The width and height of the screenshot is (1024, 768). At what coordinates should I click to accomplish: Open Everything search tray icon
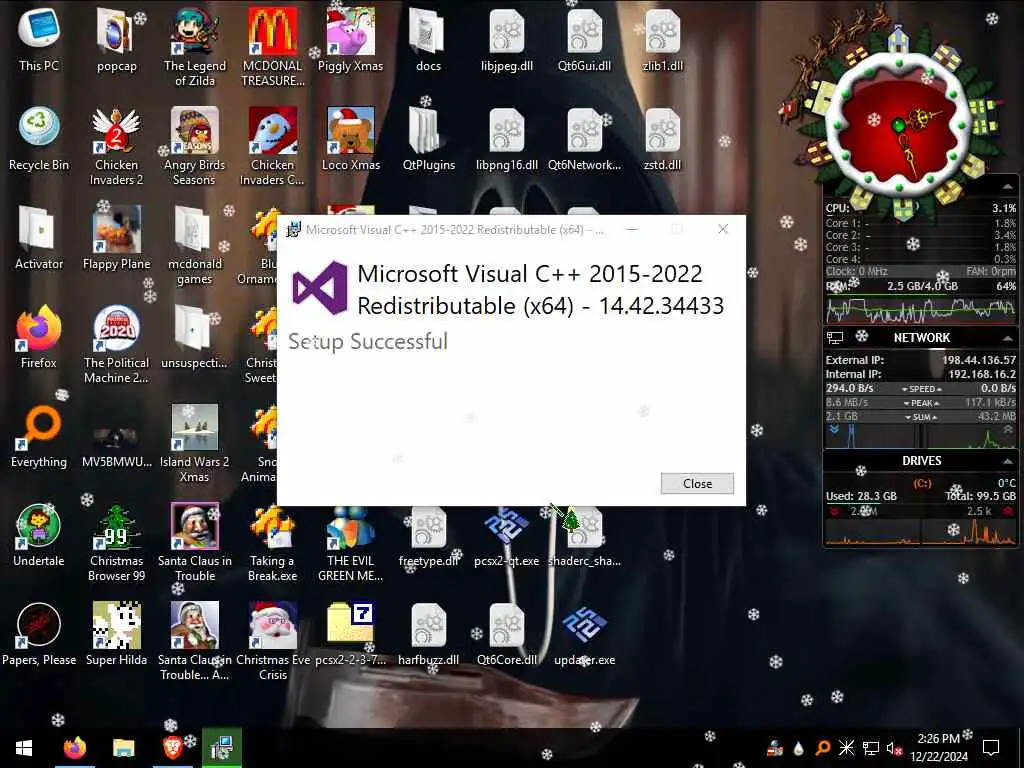click(x=822, y=748)
